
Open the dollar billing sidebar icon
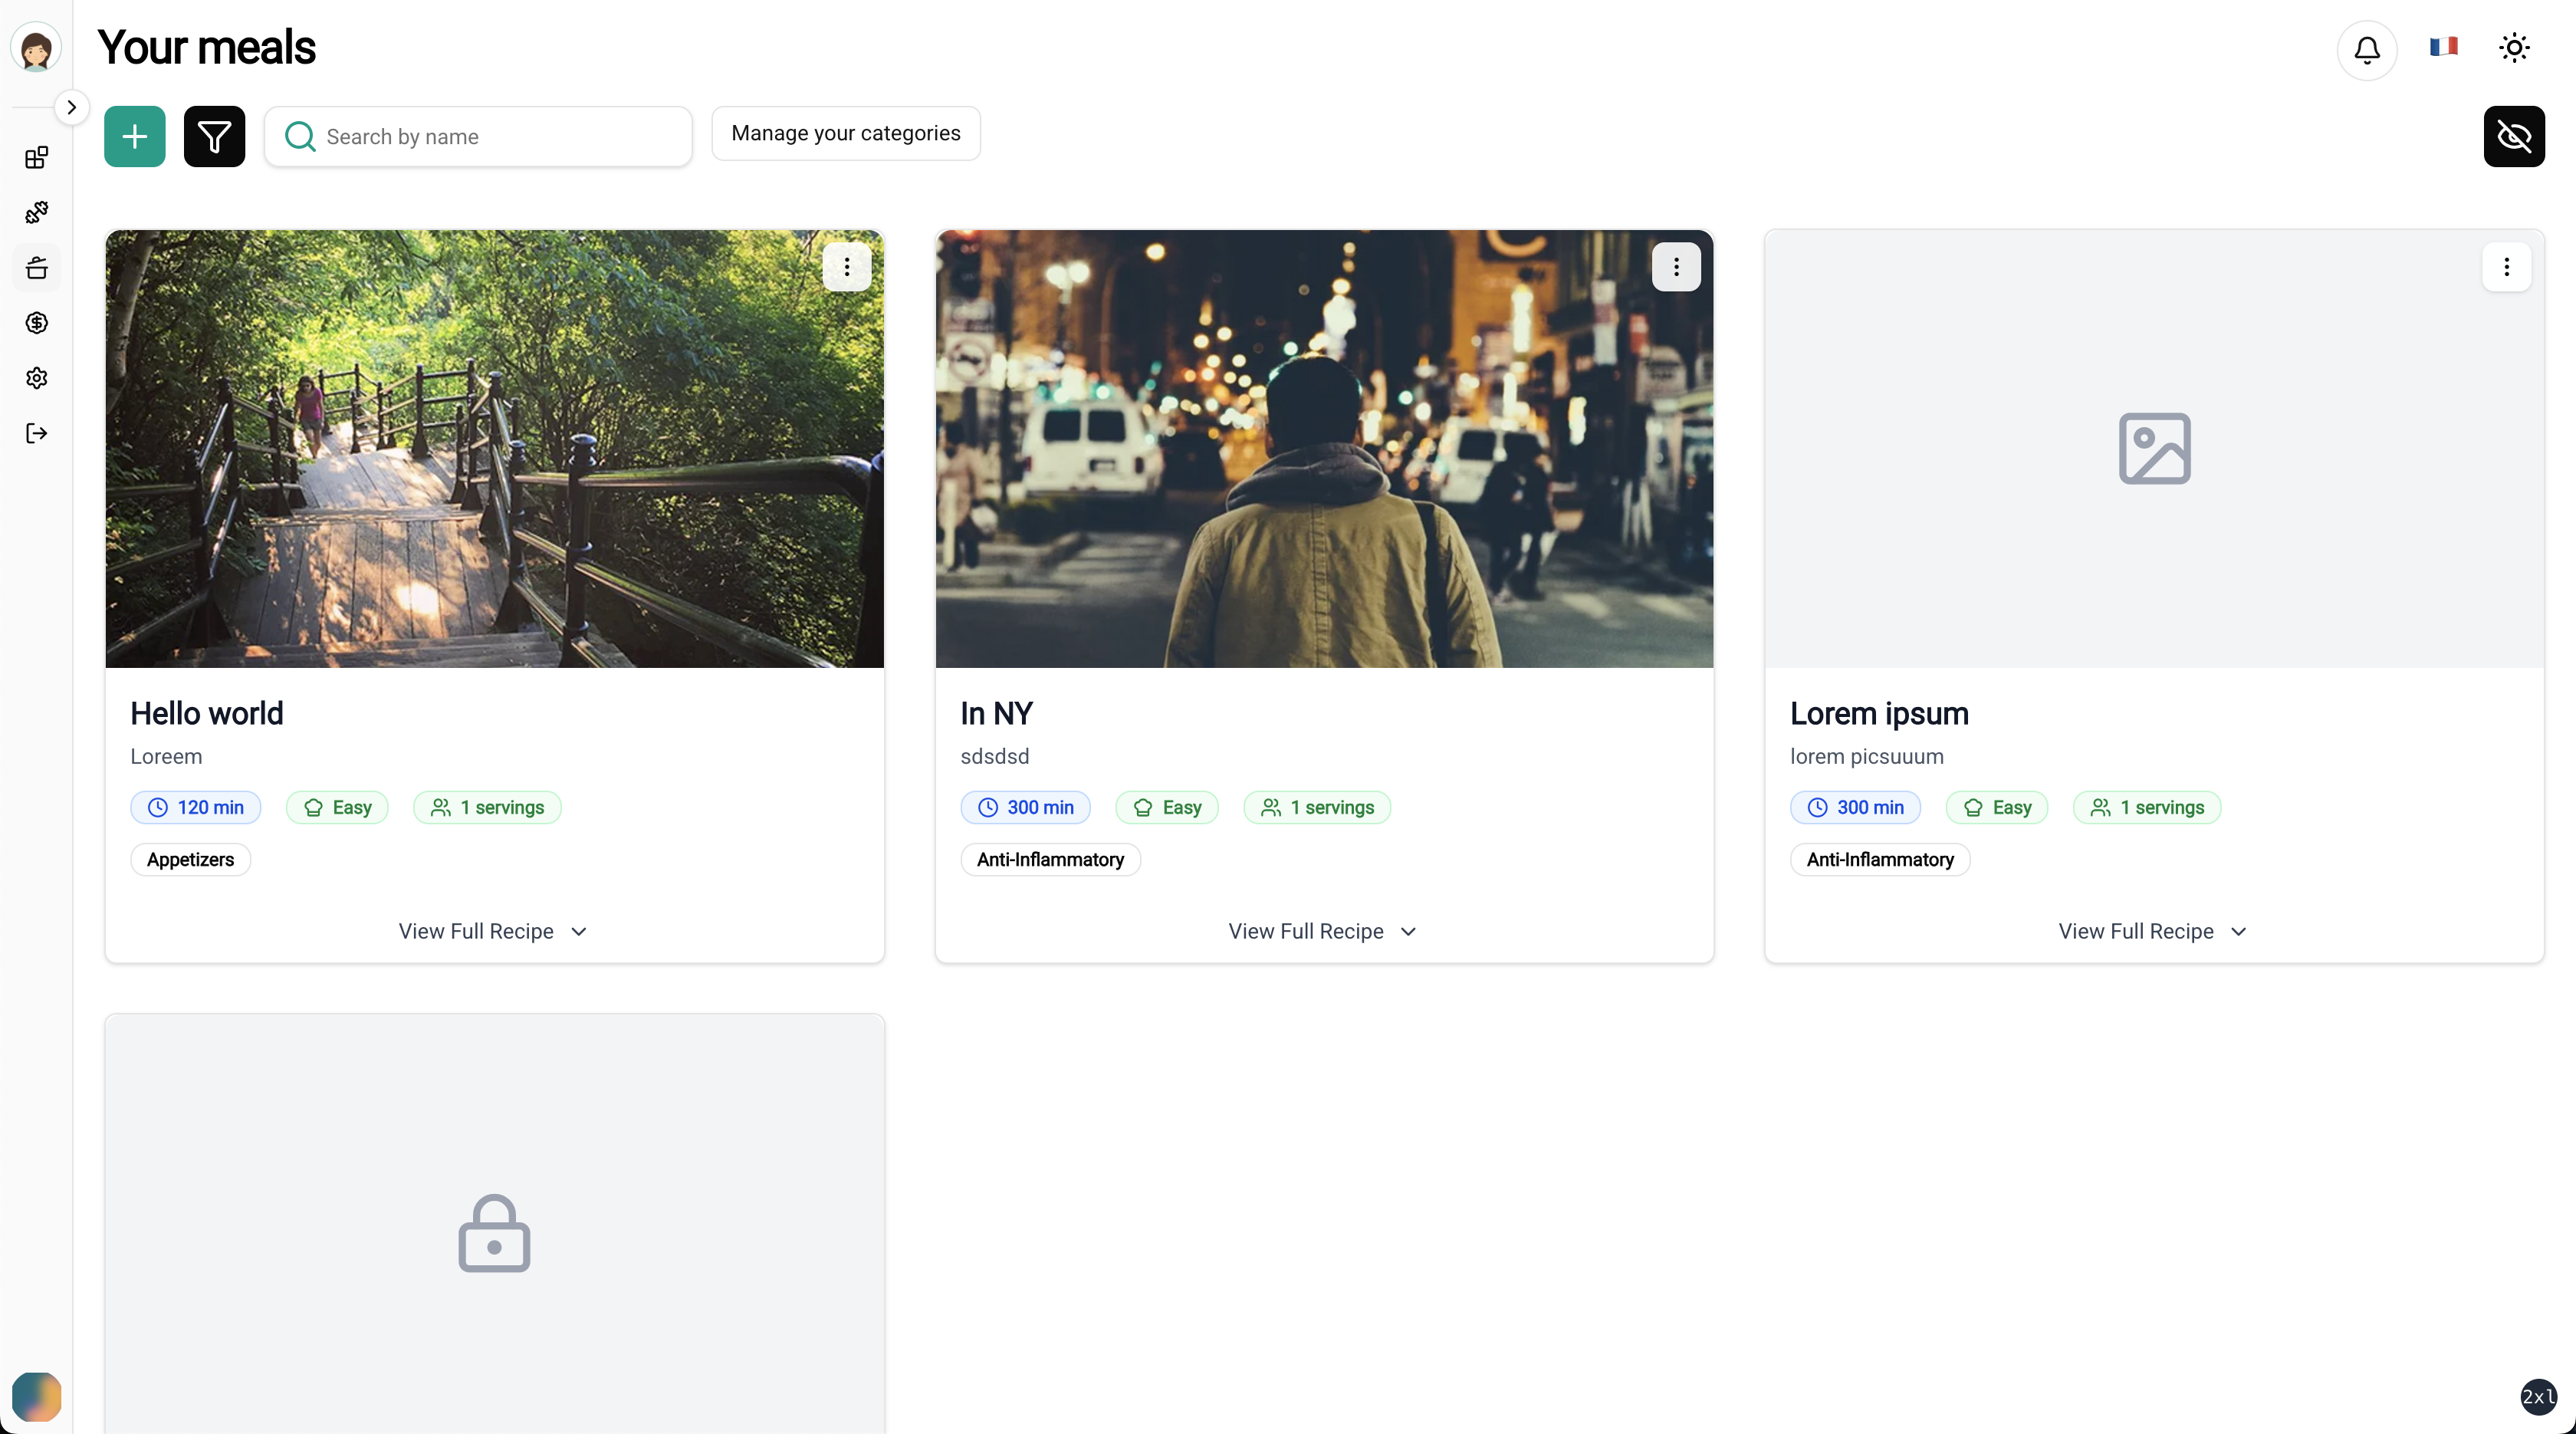(x=36, y=322)
